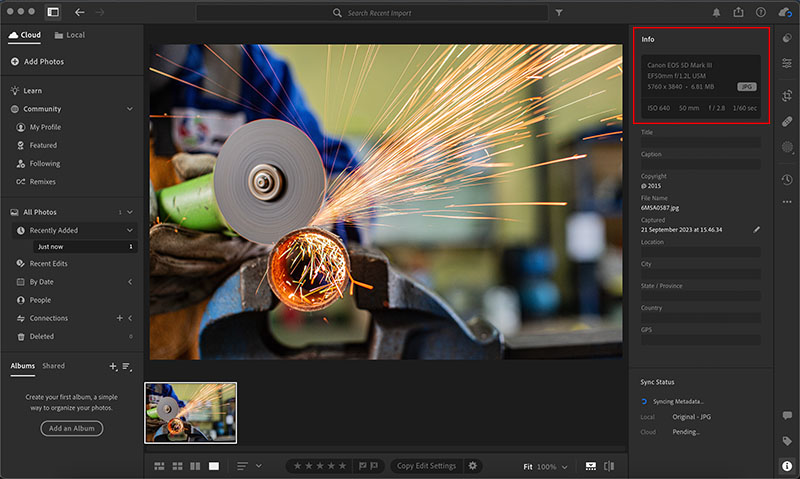Open the Masking tool
The height and width of the screenshot is (479, 800).
click(x=787, y=148)
